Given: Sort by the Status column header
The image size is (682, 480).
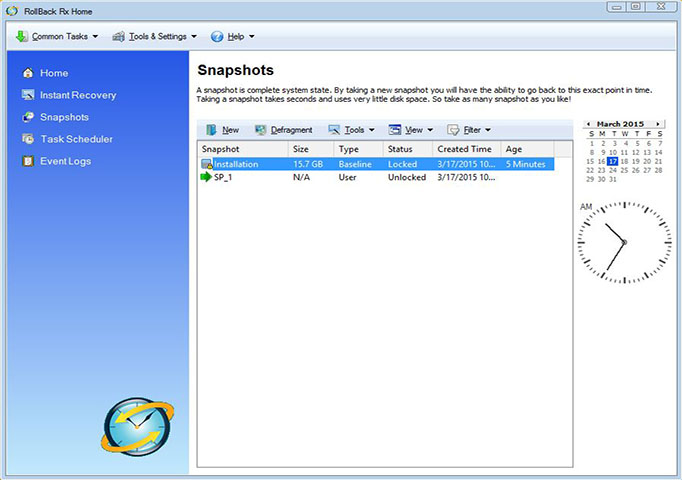Looking at the screenshot, I should (x=408, y=149).
